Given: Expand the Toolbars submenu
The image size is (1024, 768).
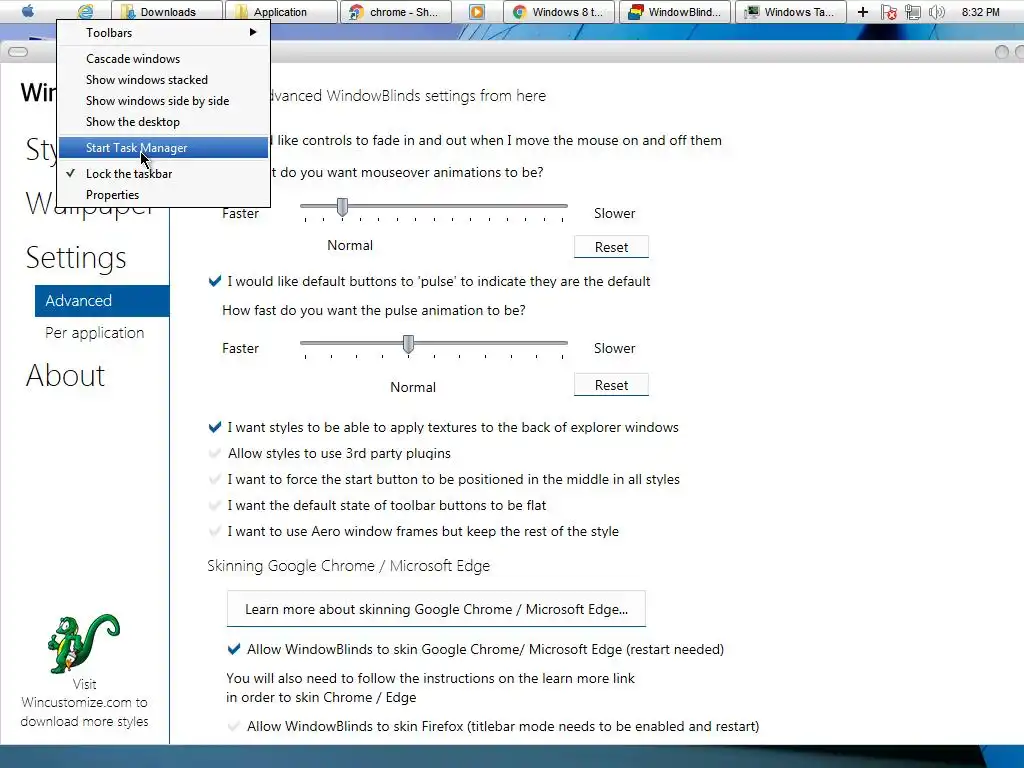Looking at the screenshot, I should (x=163, y=33).
